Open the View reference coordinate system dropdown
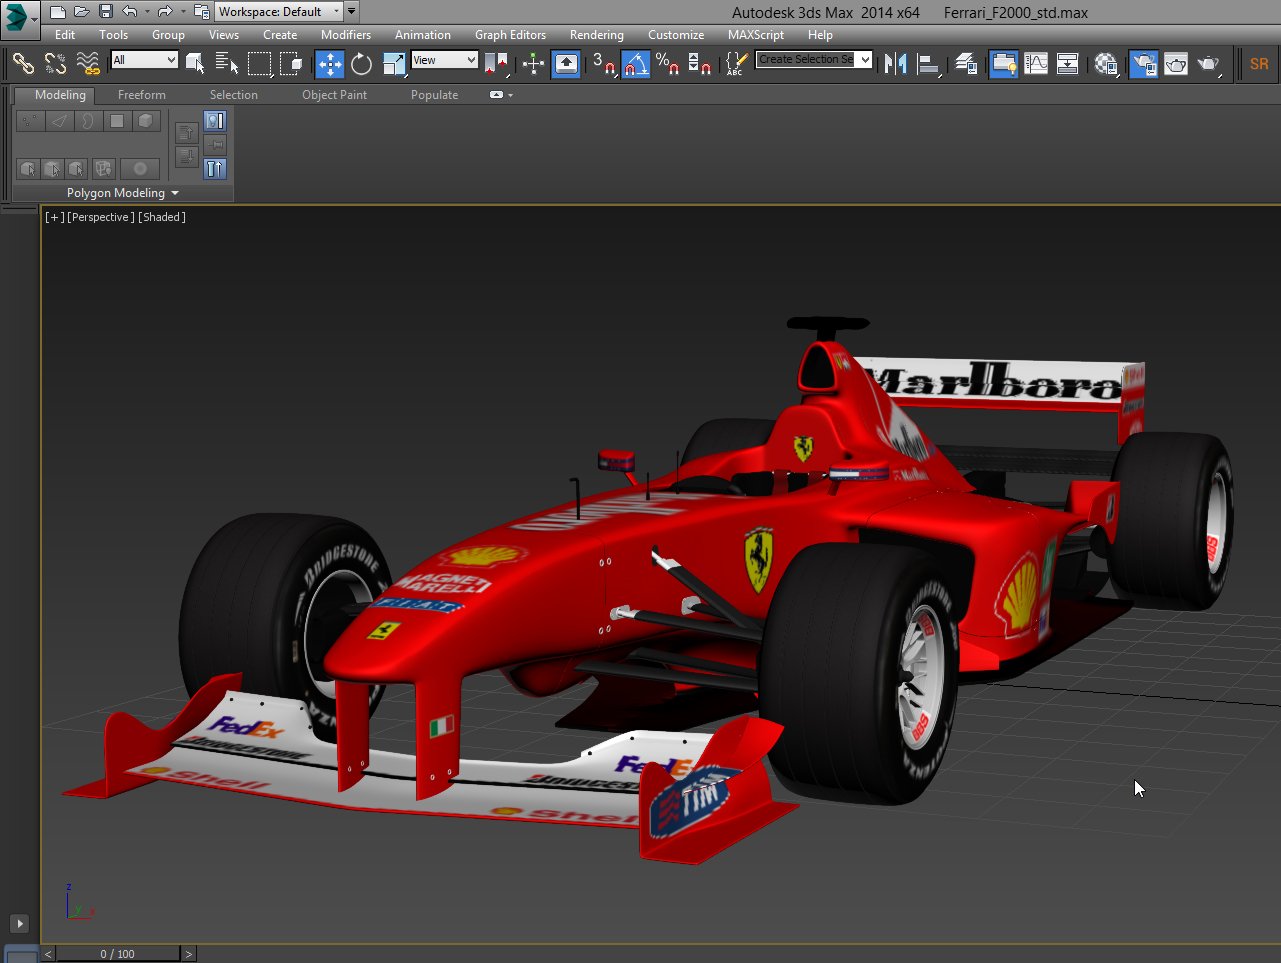1281x963 pixels. (444, 60)
